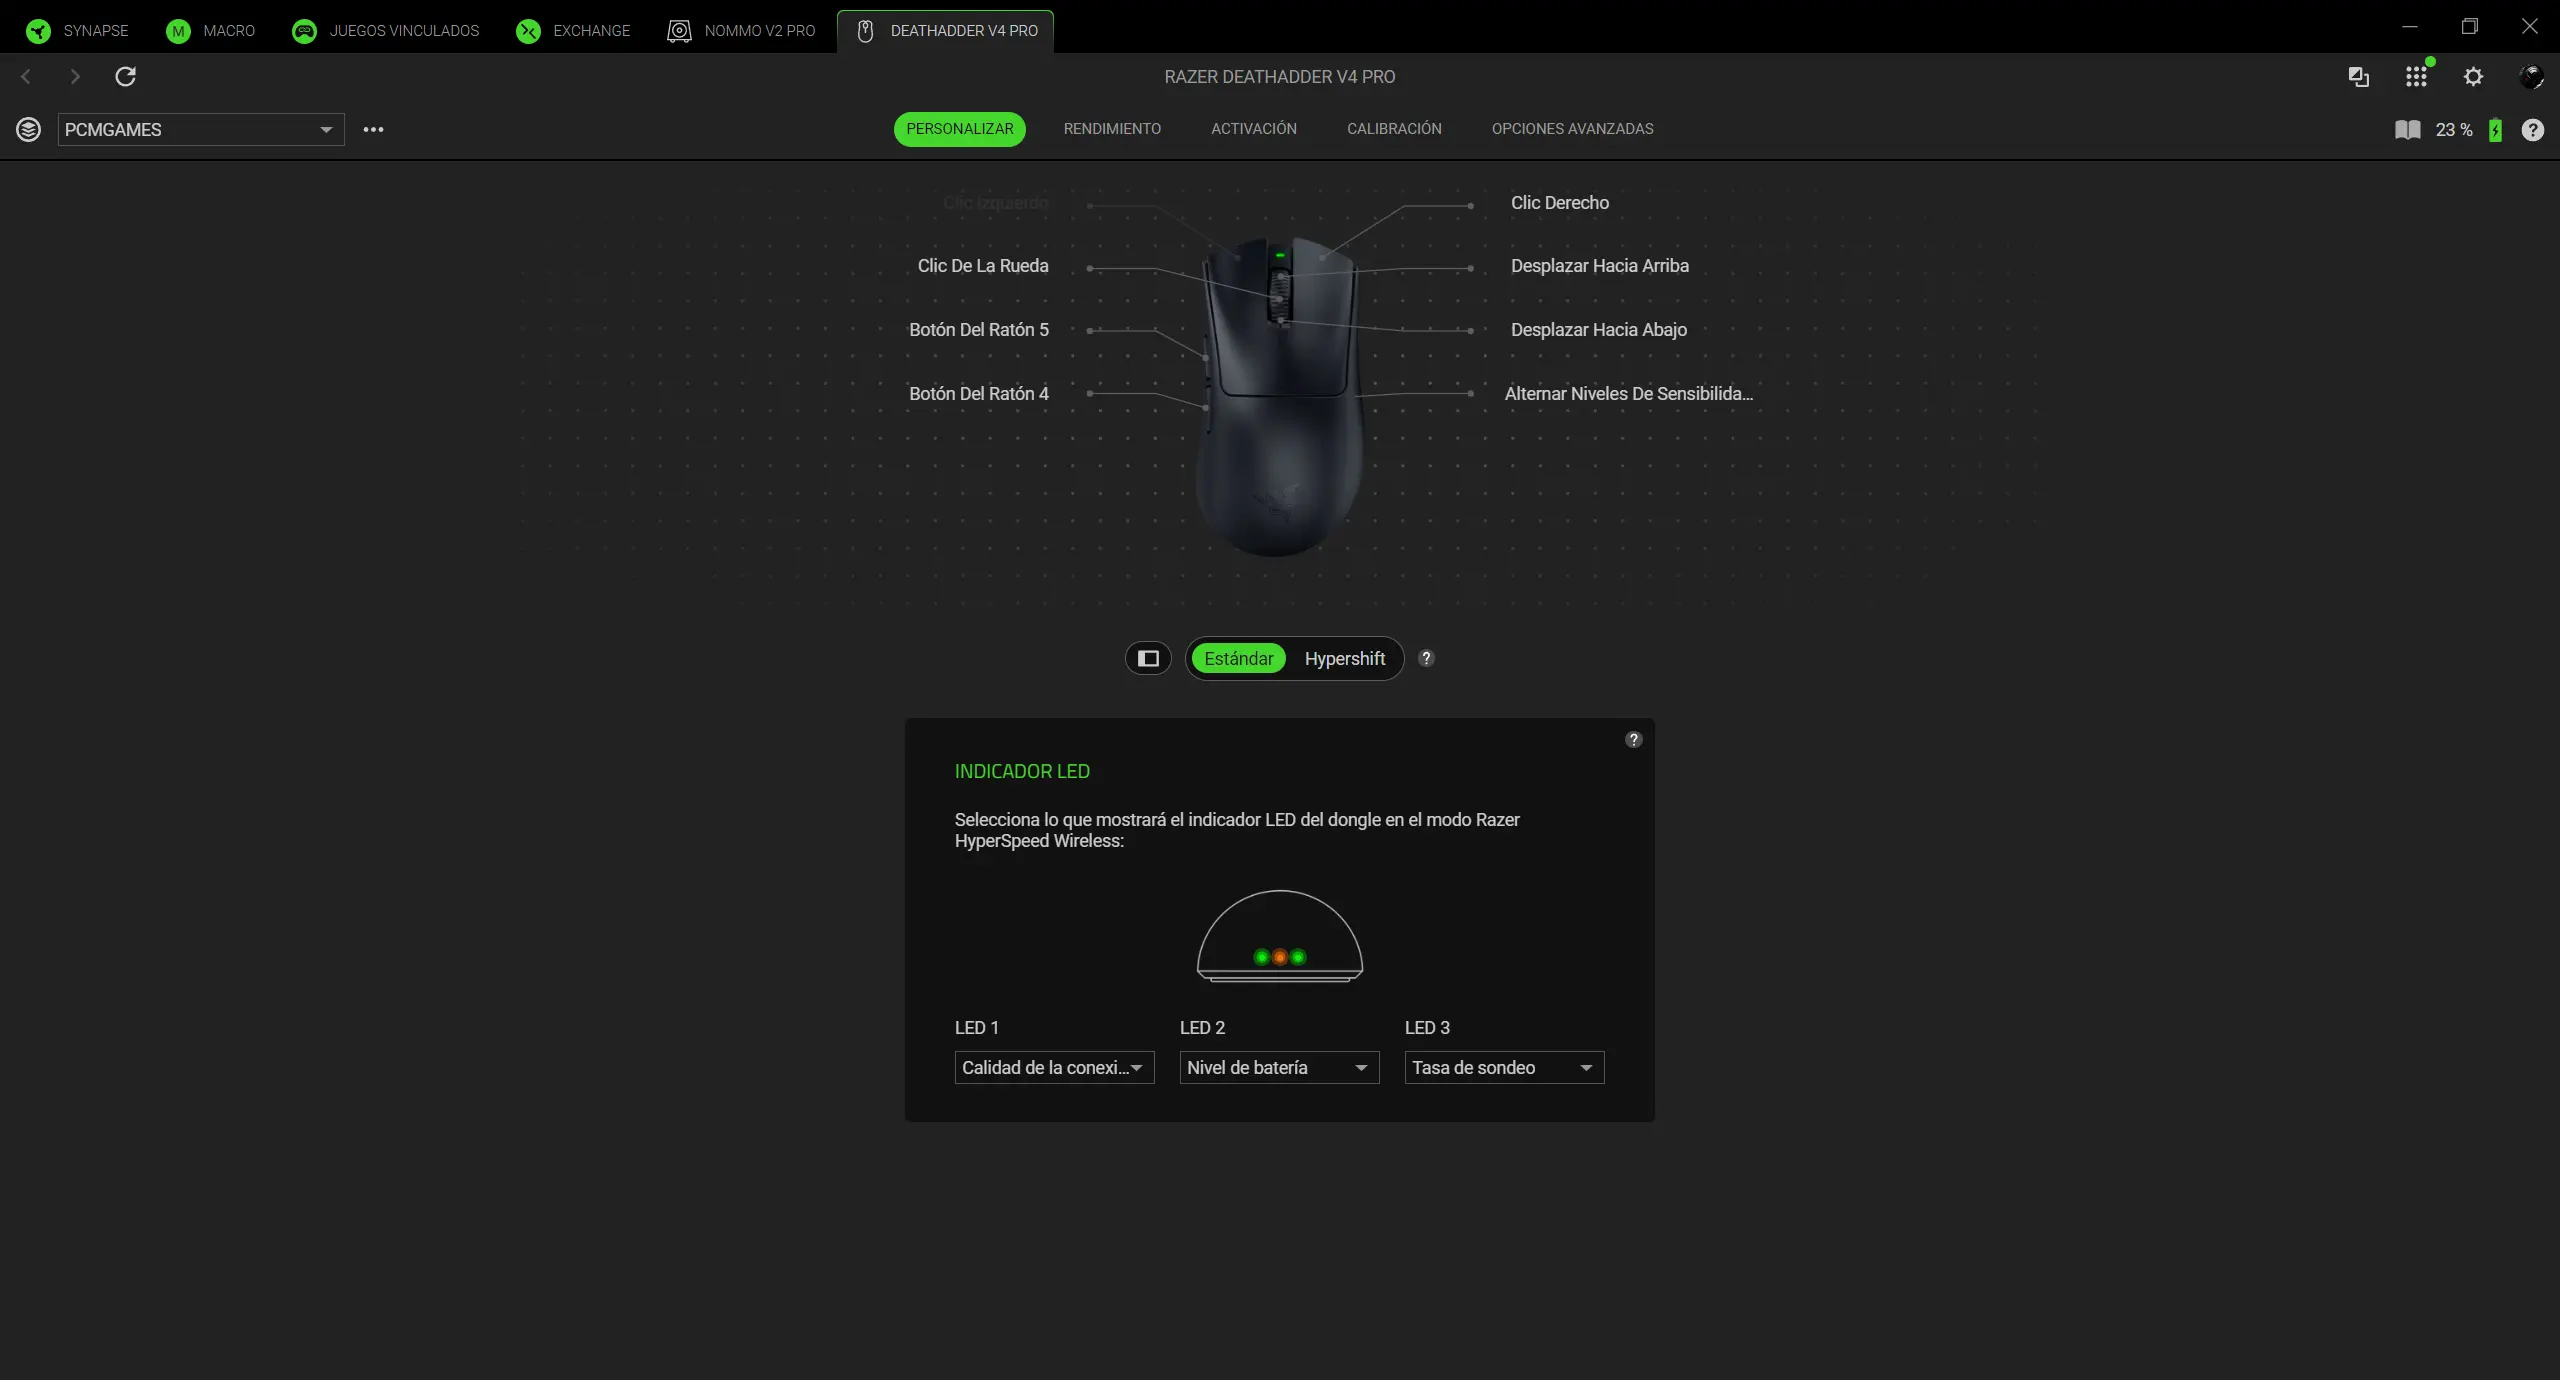Click the LED 1 label
Screen dimensions: 2560x1380
(977, 1028)
